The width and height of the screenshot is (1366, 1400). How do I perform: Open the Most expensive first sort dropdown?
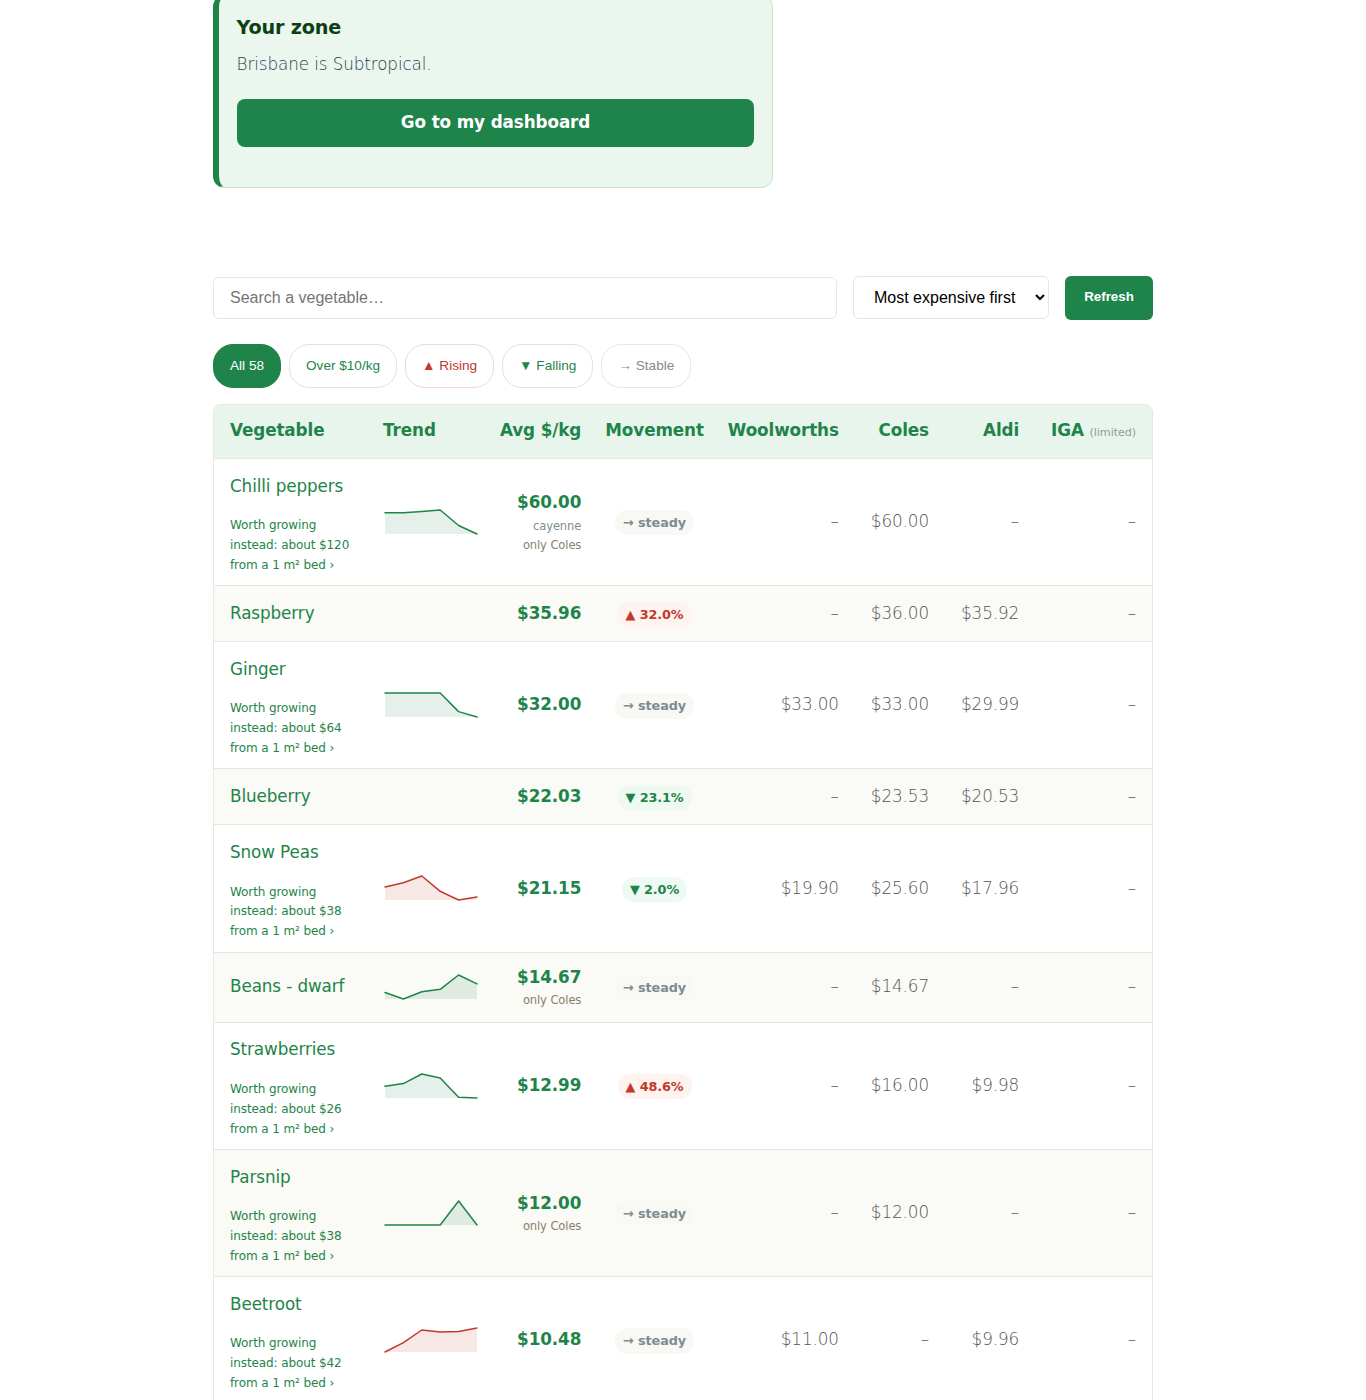(951, 298)
